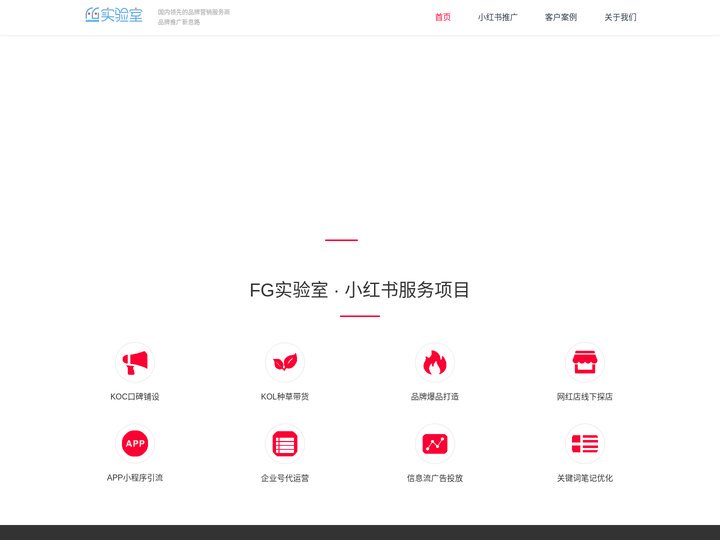Viewport: 720px width, 540px height.
Task: Click the leaf KOL icon
Action: tap(285, 362)
